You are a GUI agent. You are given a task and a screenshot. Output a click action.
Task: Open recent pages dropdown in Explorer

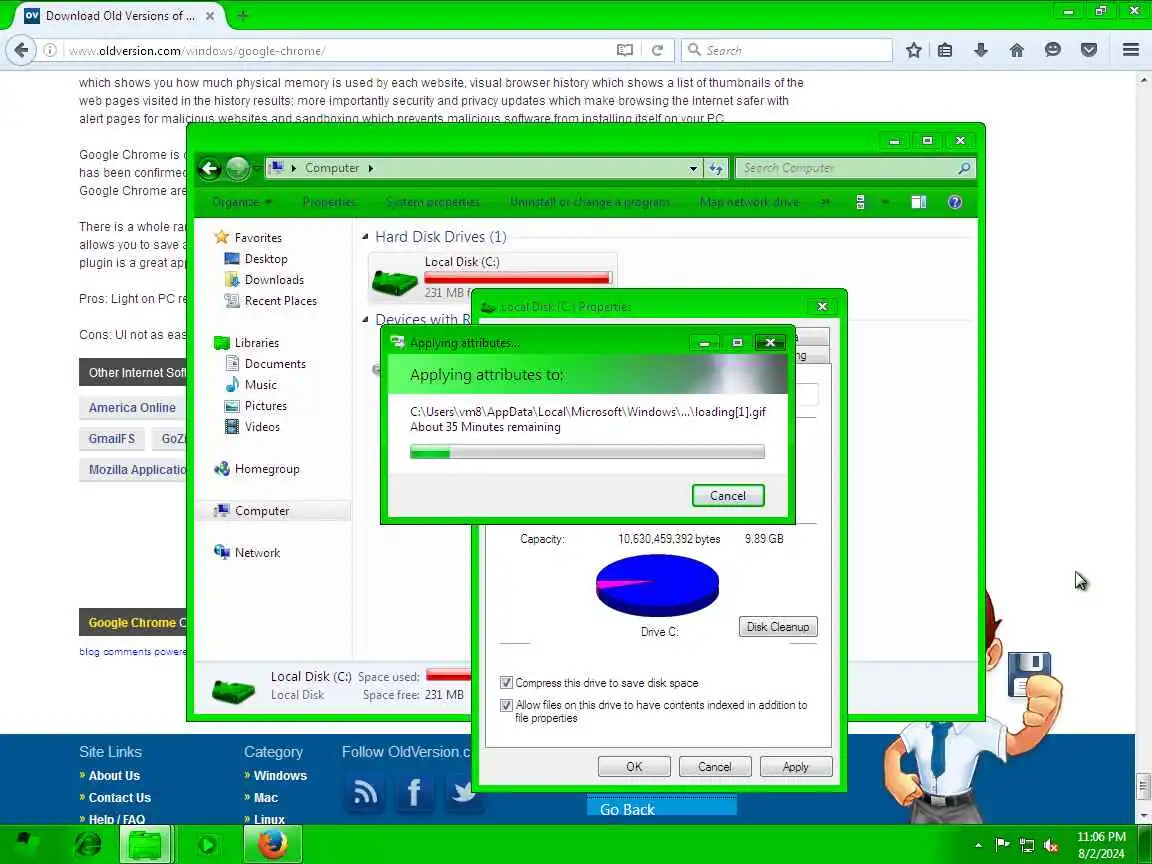[256, 168]
